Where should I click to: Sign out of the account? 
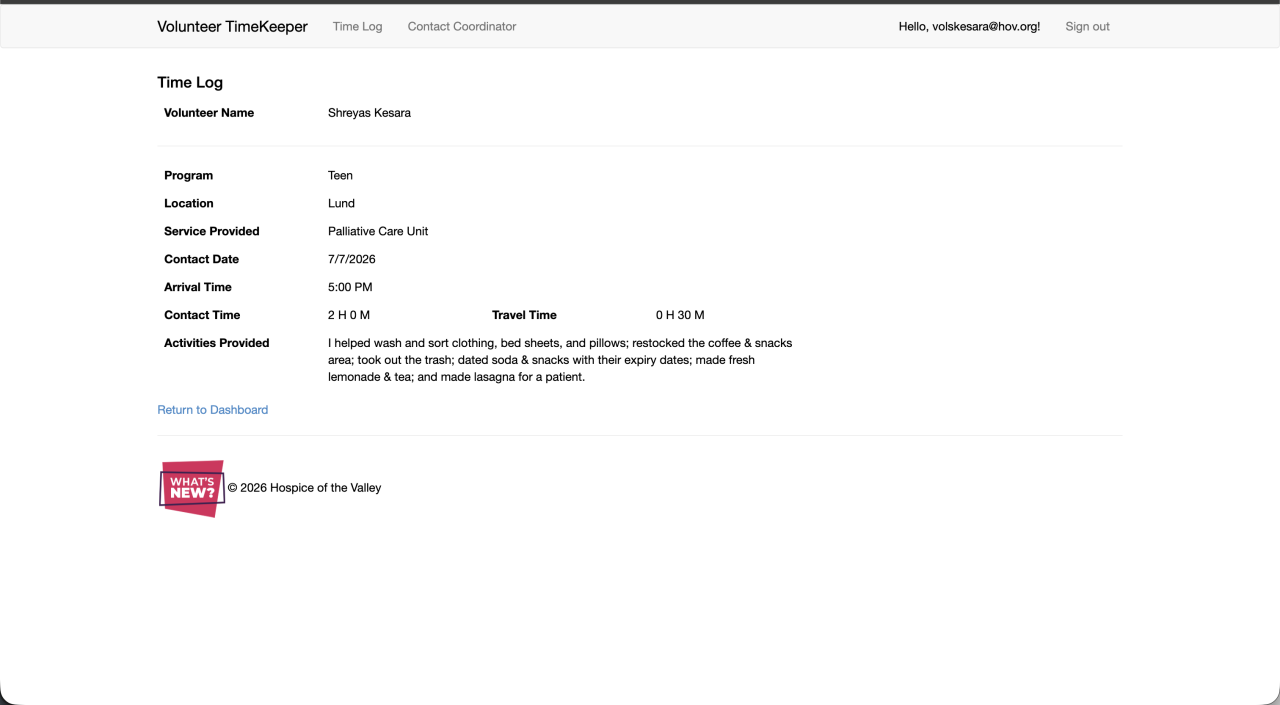(x=1087, y=27)
